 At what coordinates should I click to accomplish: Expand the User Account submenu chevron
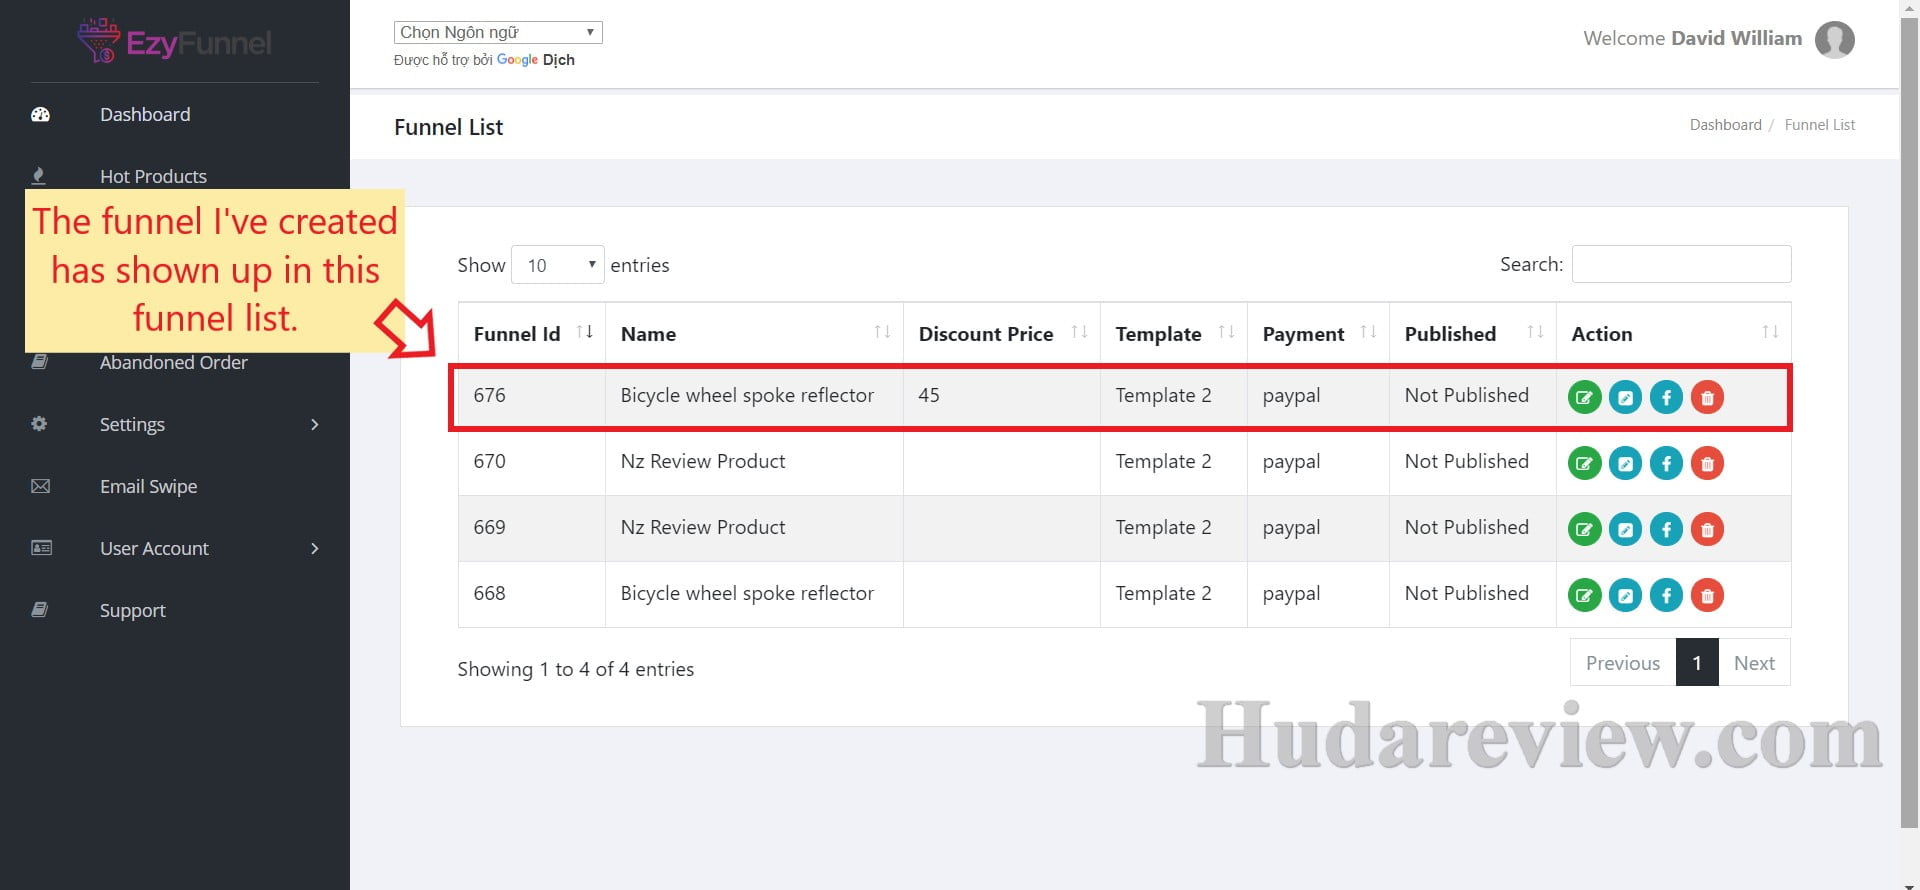tap(315, 548)
